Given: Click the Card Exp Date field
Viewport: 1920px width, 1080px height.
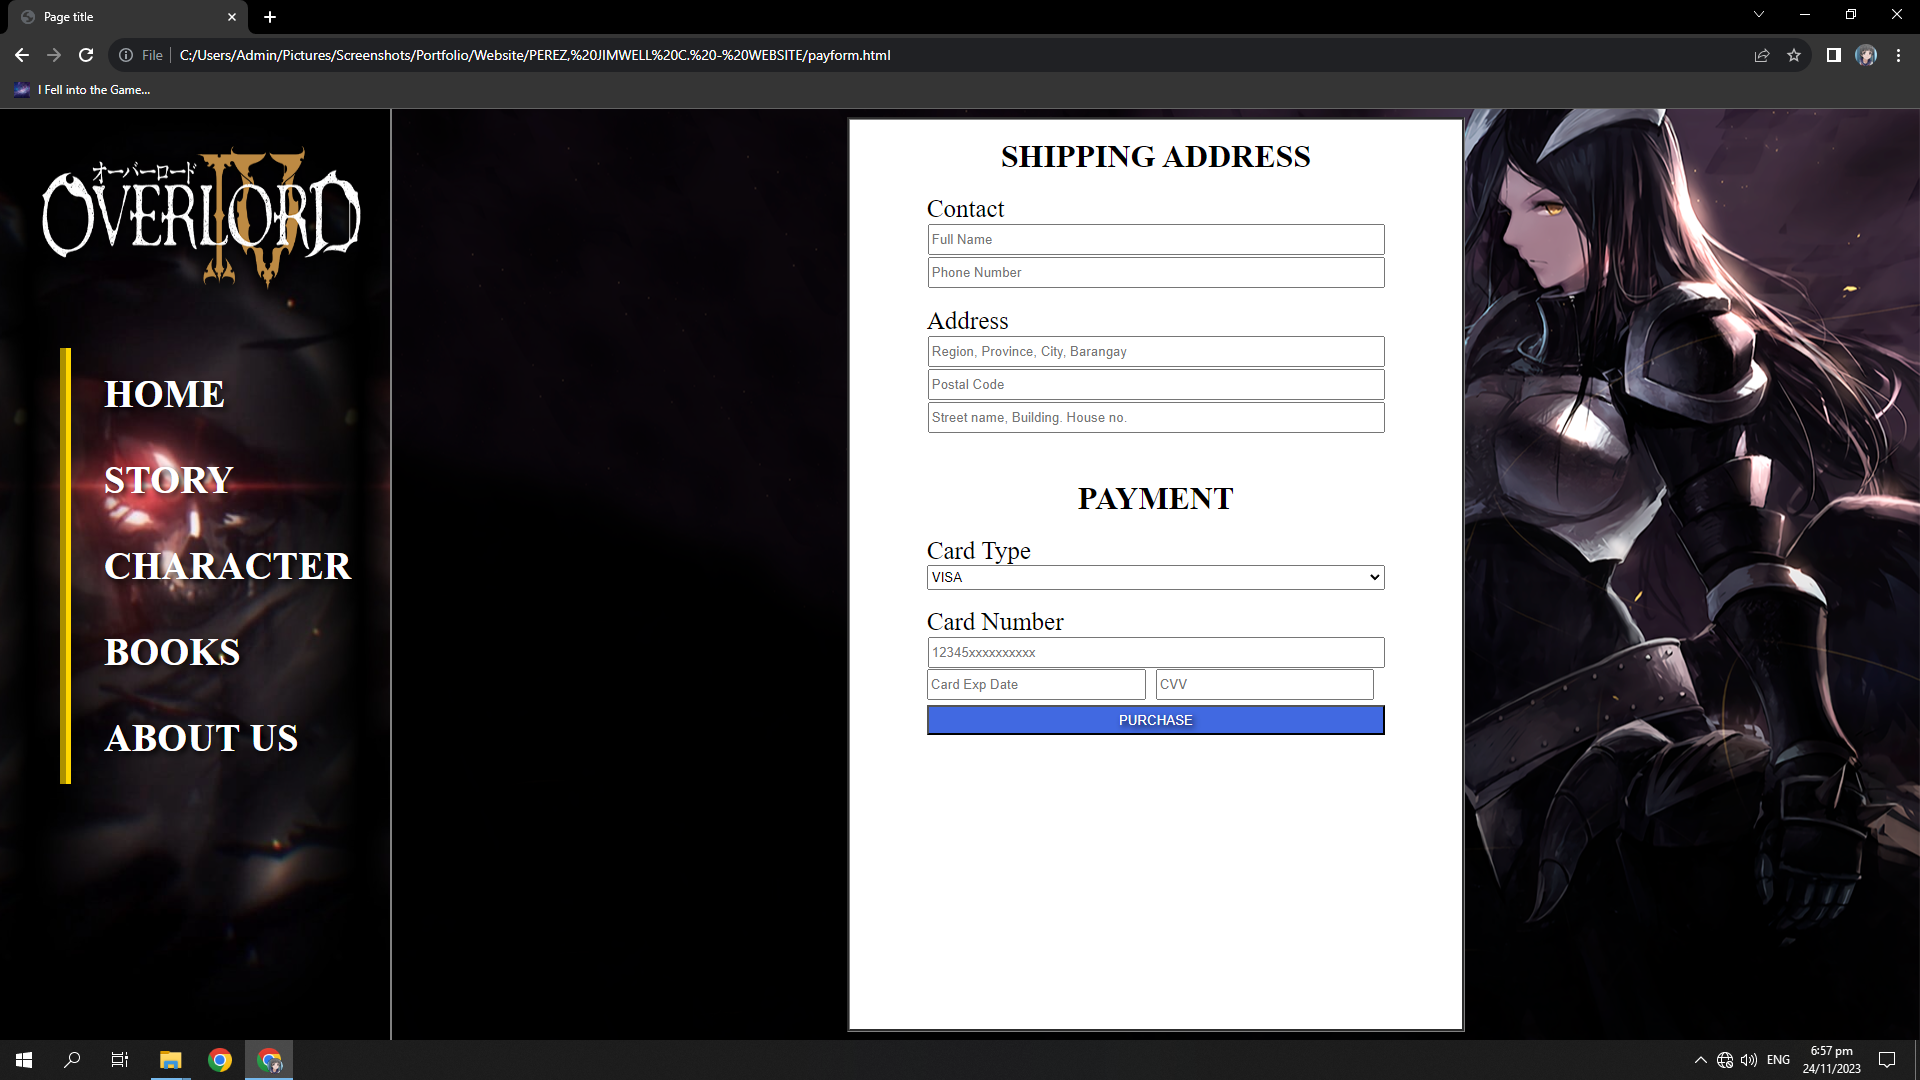Looking at the screenshot, I should (x=1037, y=685).
